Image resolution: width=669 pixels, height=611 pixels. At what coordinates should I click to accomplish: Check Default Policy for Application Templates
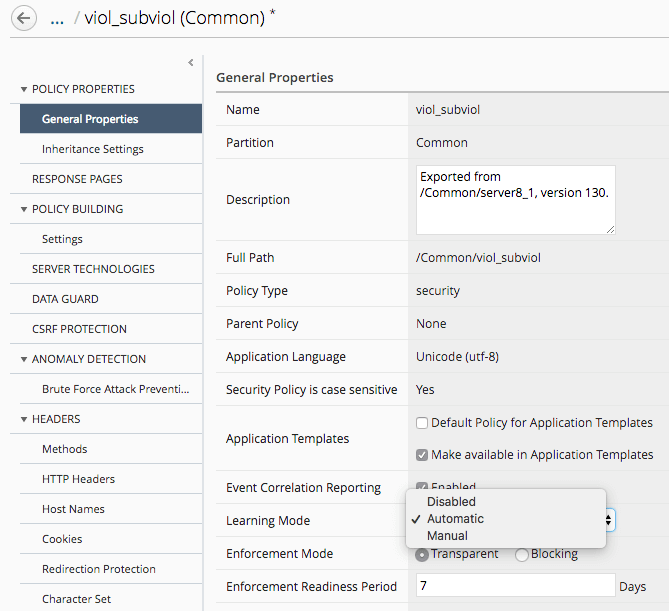pos(422,423)
